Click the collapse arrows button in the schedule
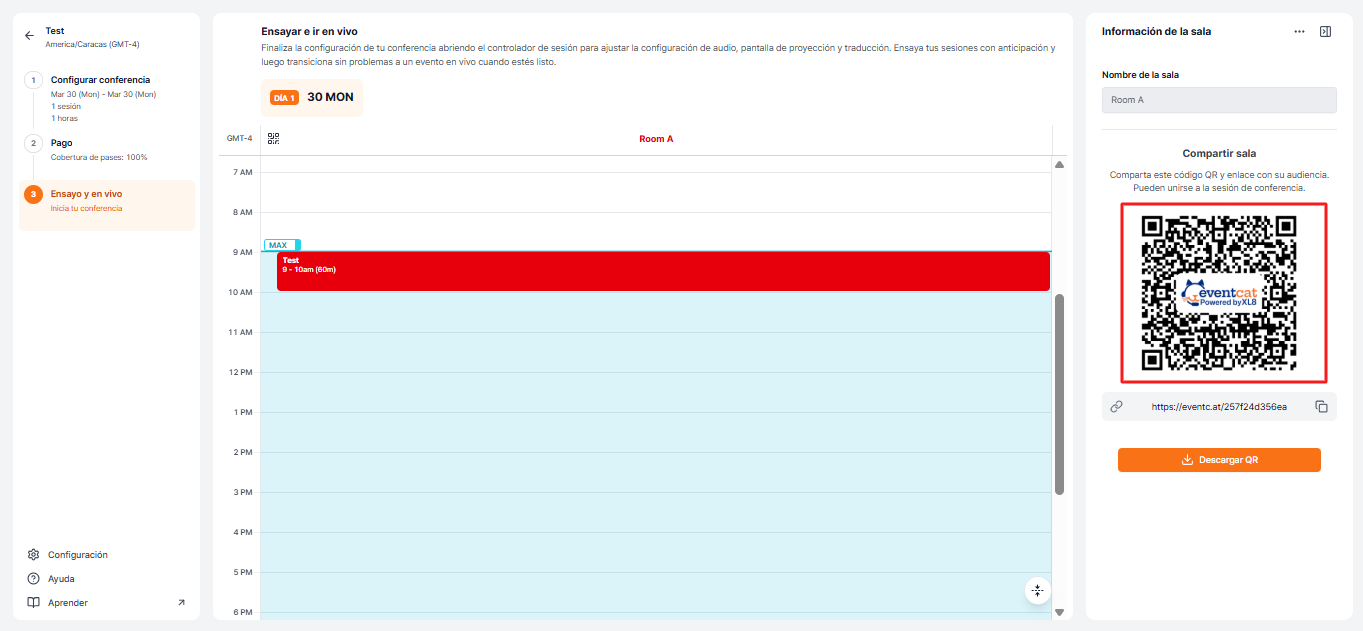 1037,590
